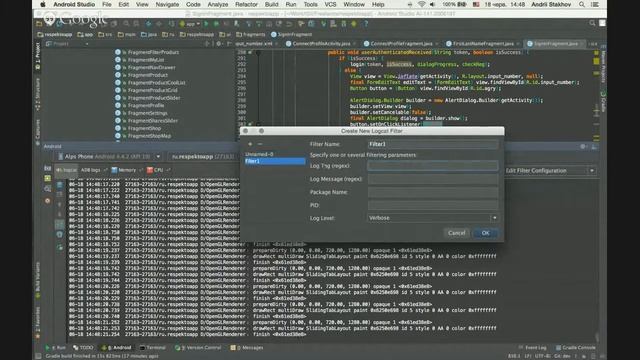Open the Alps Phone device dropdown
The width and height of the screenshot is (640, 360).
point(109,156)
